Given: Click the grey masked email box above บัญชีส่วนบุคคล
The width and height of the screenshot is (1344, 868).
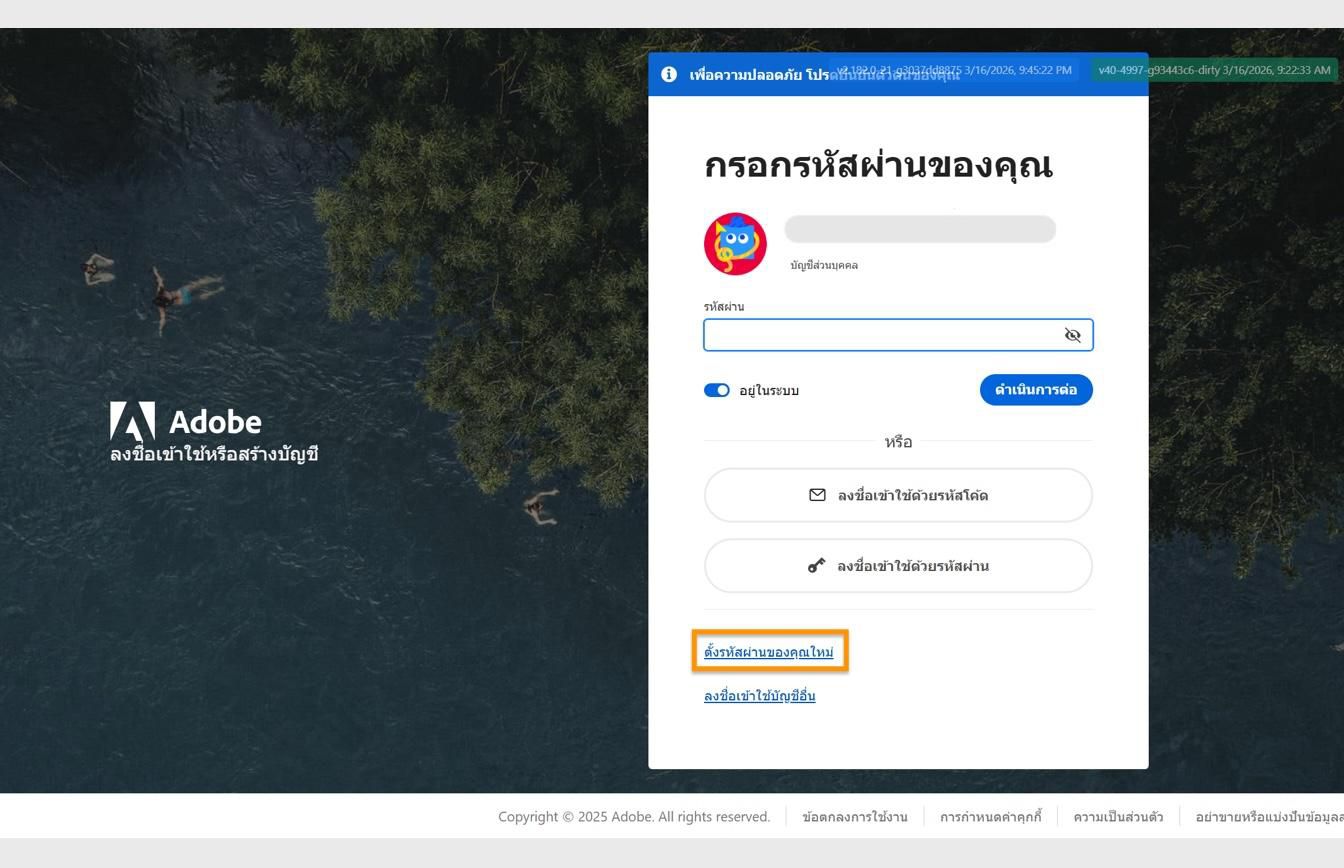Looking at the screenshot, I should point(918,229).
